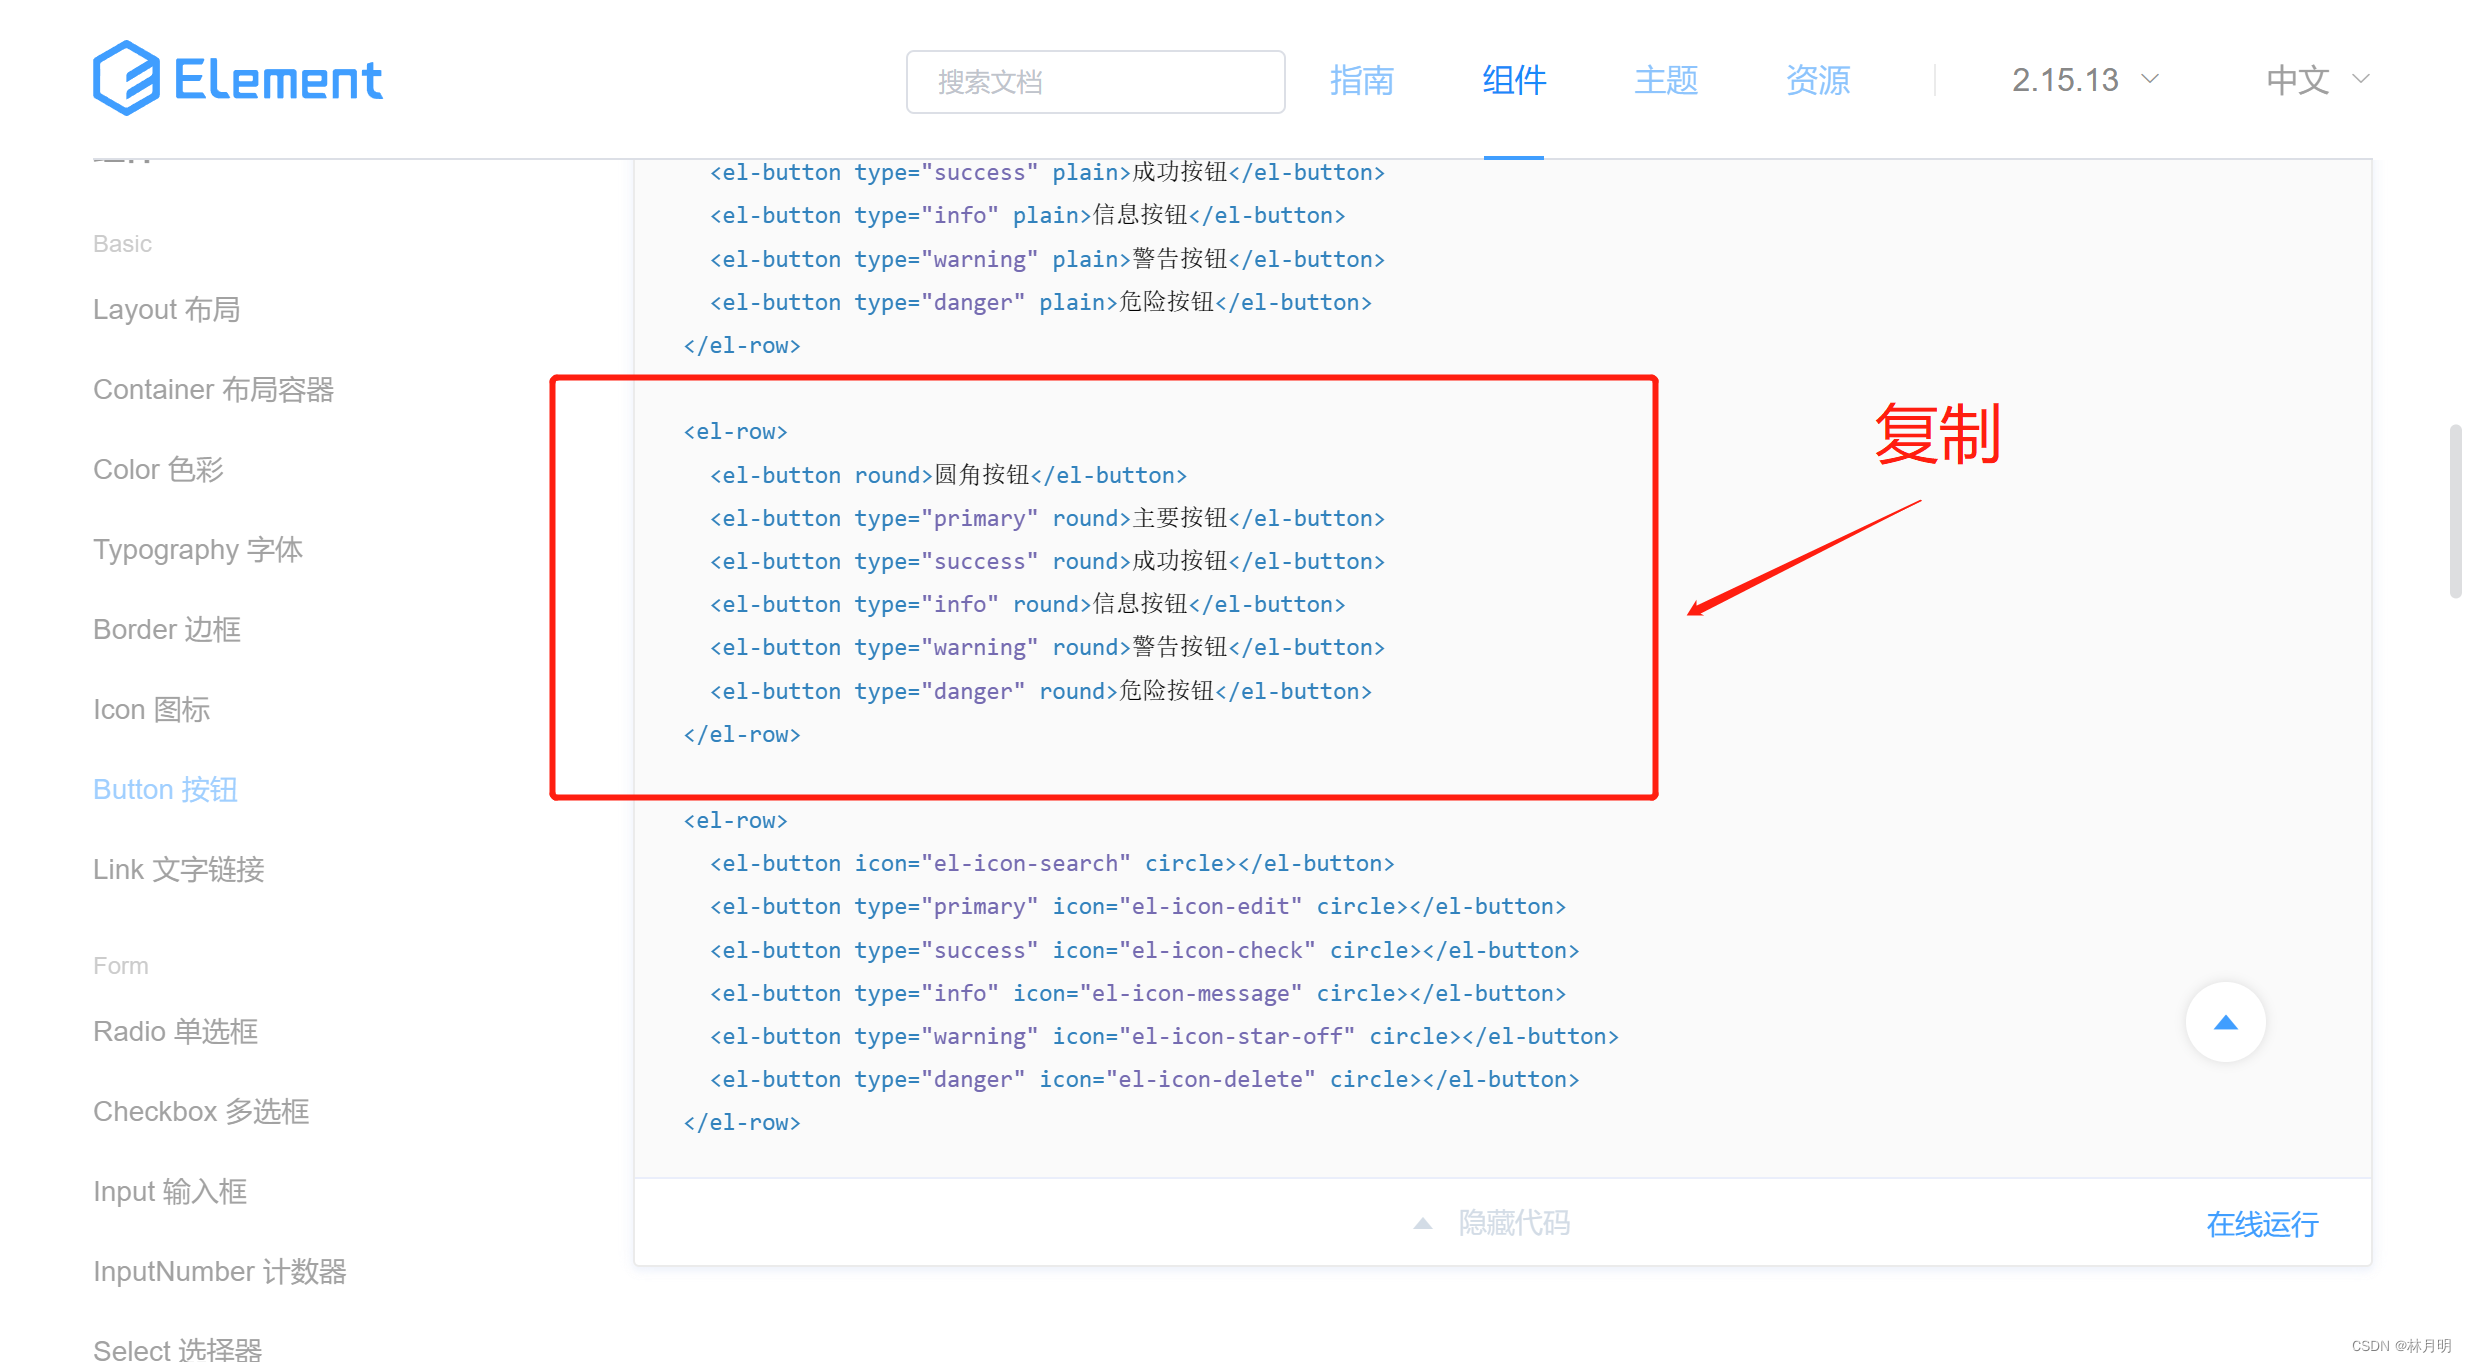This screenshot has height=1362, width=2466.
Task: Click the Element logo icon
Action: (126, 78)
